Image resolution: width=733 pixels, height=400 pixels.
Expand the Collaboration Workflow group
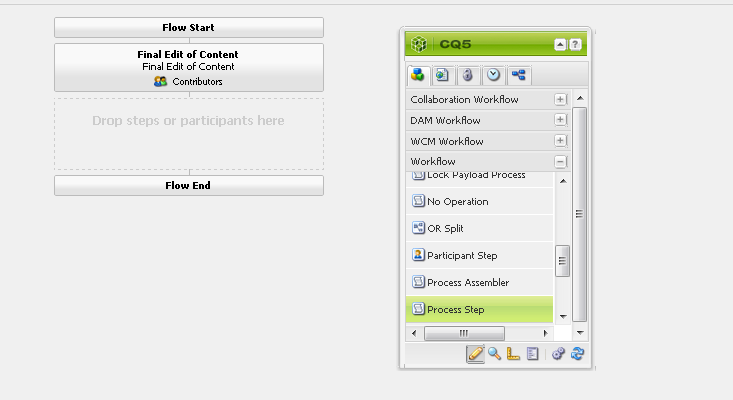tap(560, 100)
